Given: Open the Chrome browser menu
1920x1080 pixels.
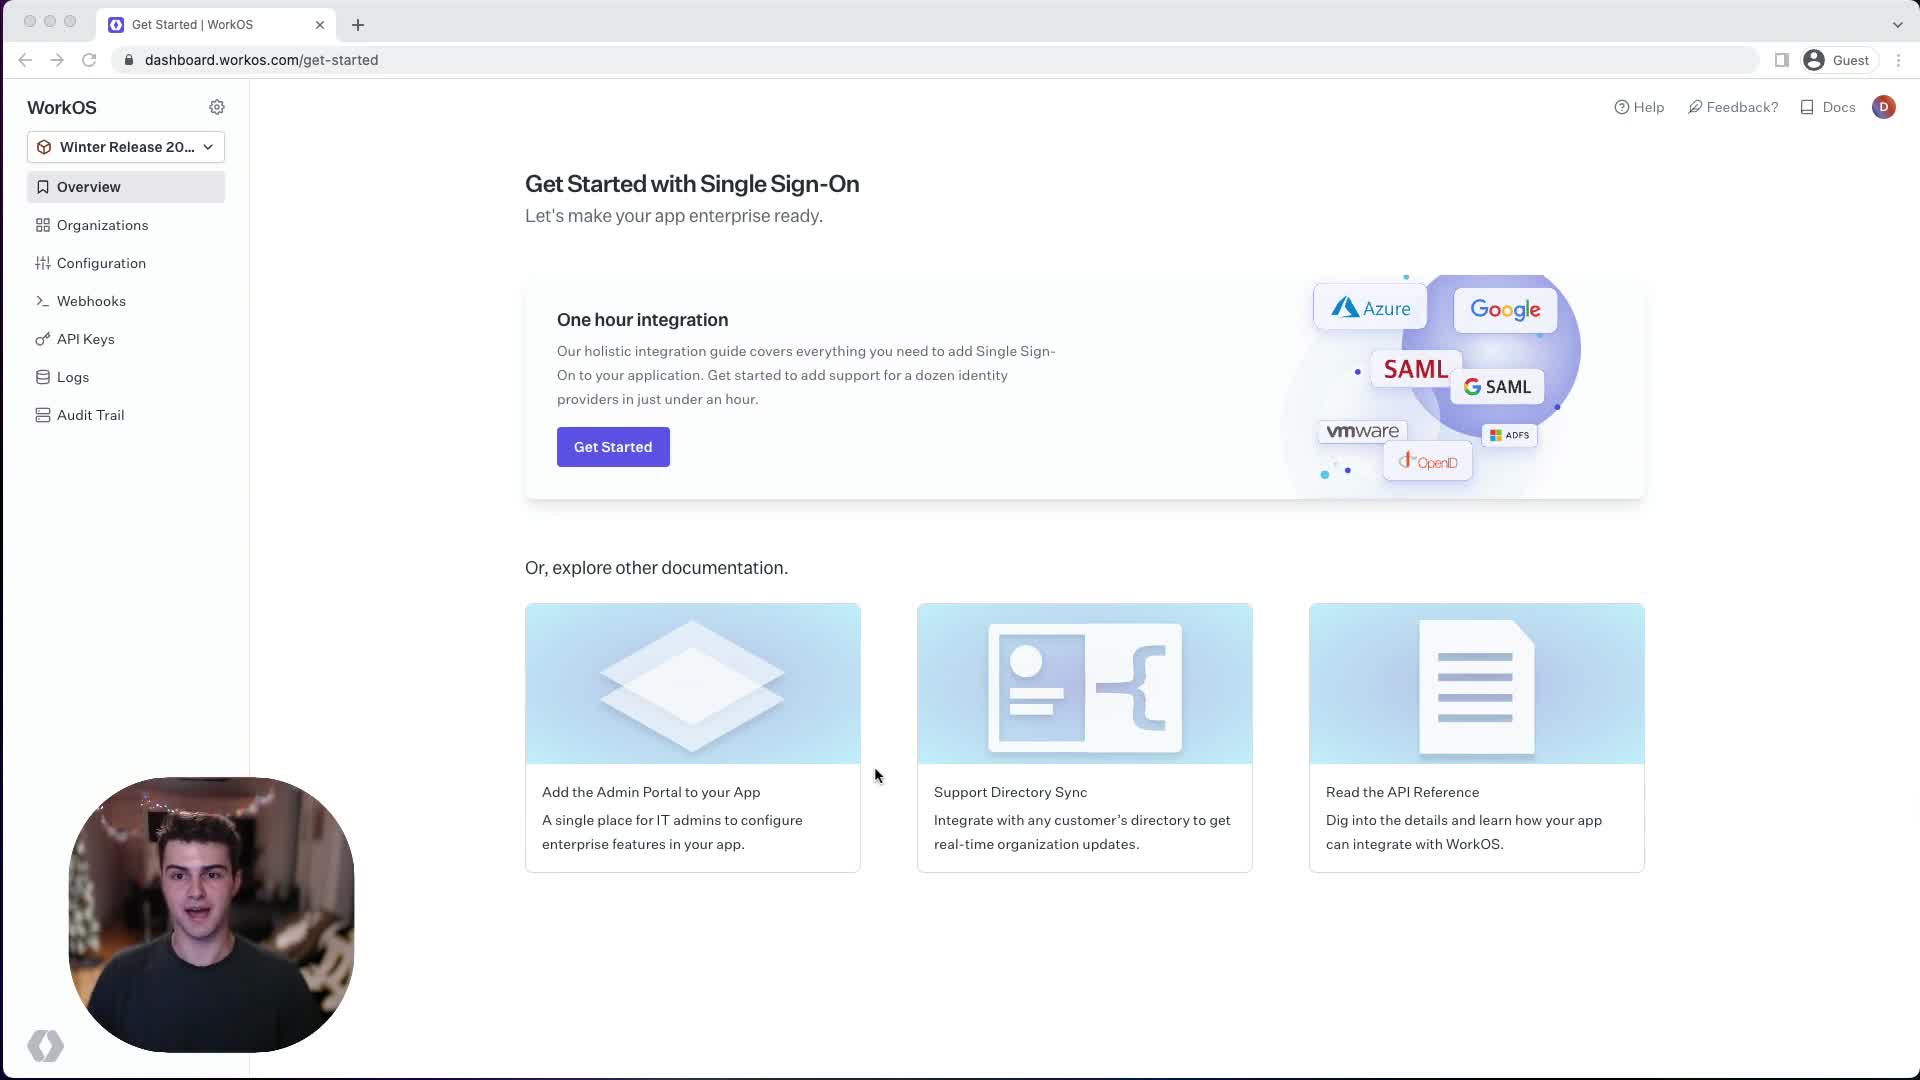Looking at the screenshot, I should click(x=1900, y=60).
